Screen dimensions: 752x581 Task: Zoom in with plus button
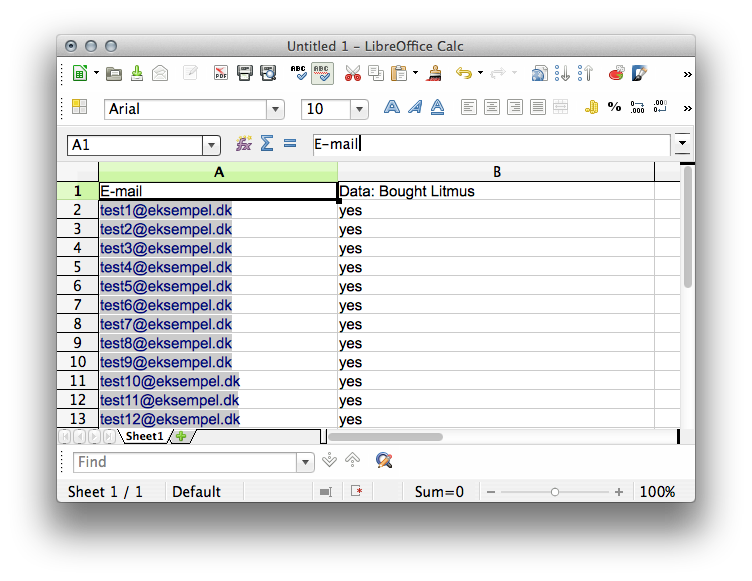(619, 492)
